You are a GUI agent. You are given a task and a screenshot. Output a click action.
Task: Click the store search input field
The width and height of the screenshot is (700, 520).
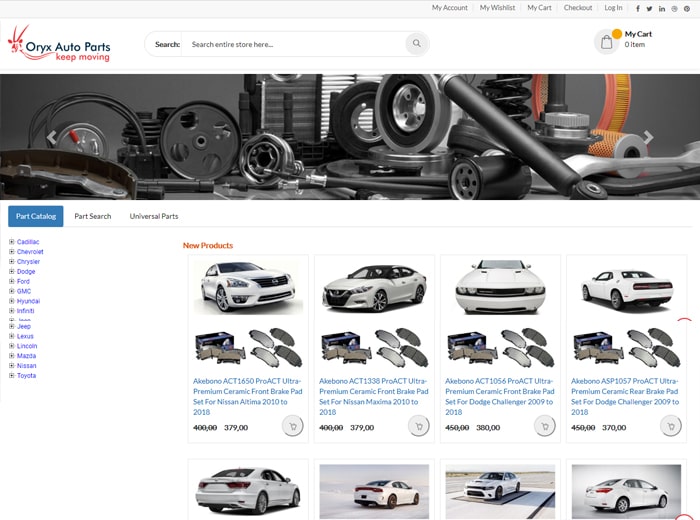click(293, 44)
